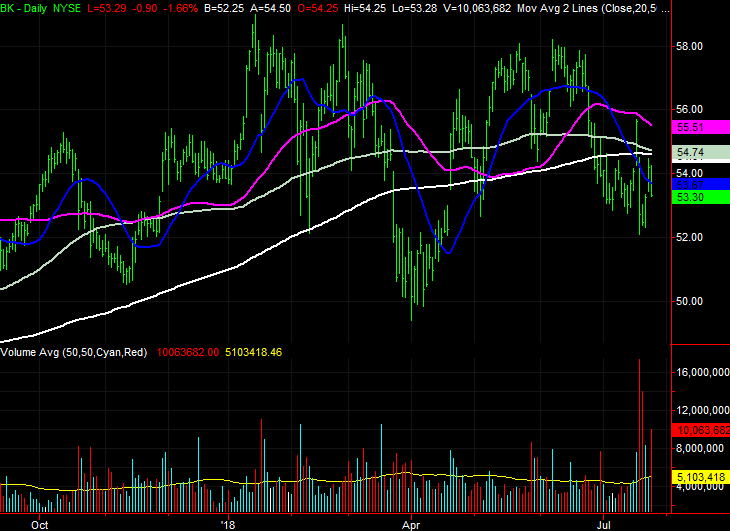The height and width of the screenshot is (531, 730).
Task: Click the yellow 5103418.46 average volume value
Action: [x=254, y=352]
